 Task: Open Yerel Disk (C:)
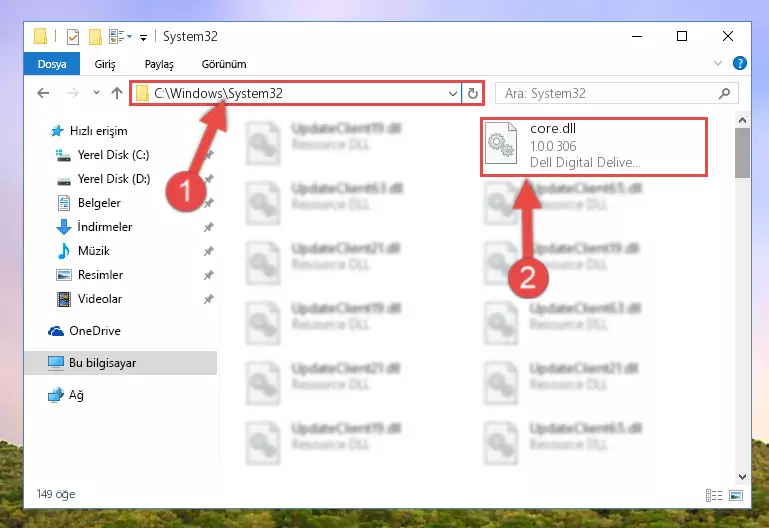(113, 155)
